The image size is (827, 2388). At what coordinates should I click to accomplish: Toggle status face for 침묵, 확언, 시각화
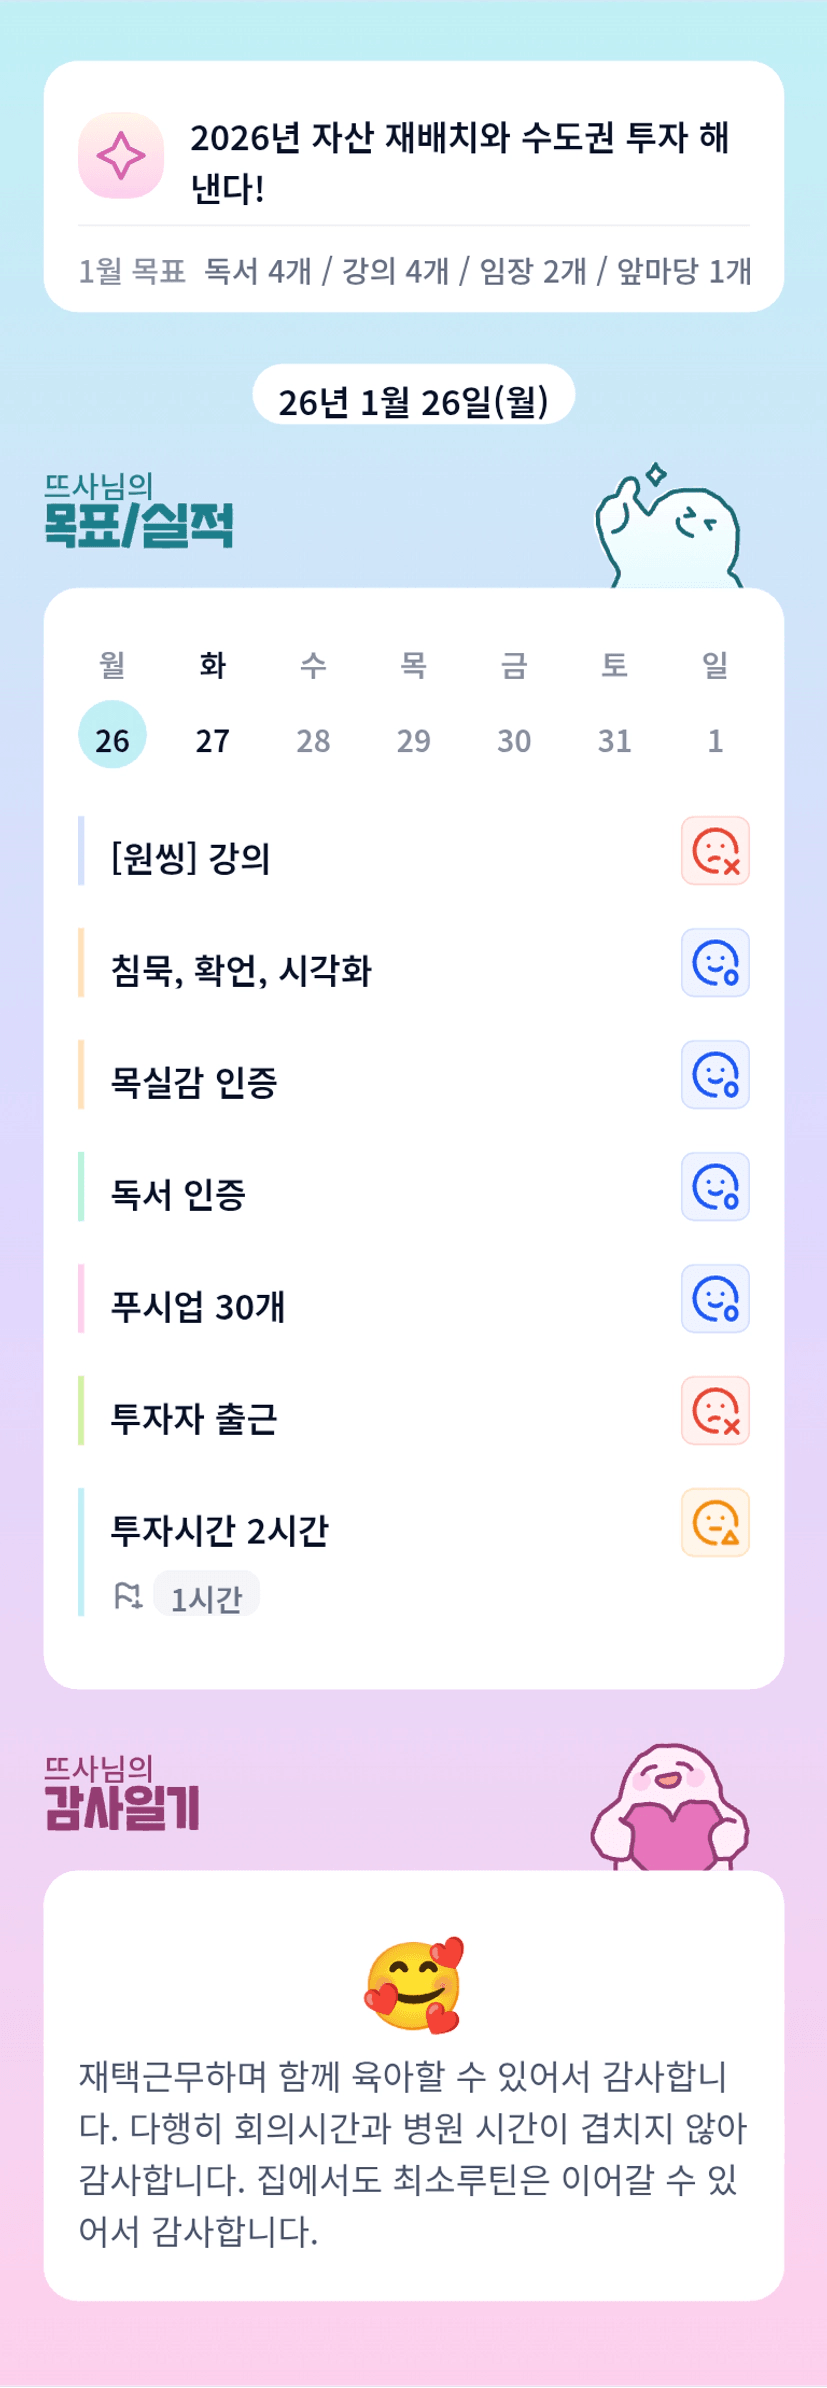(715, 963)
